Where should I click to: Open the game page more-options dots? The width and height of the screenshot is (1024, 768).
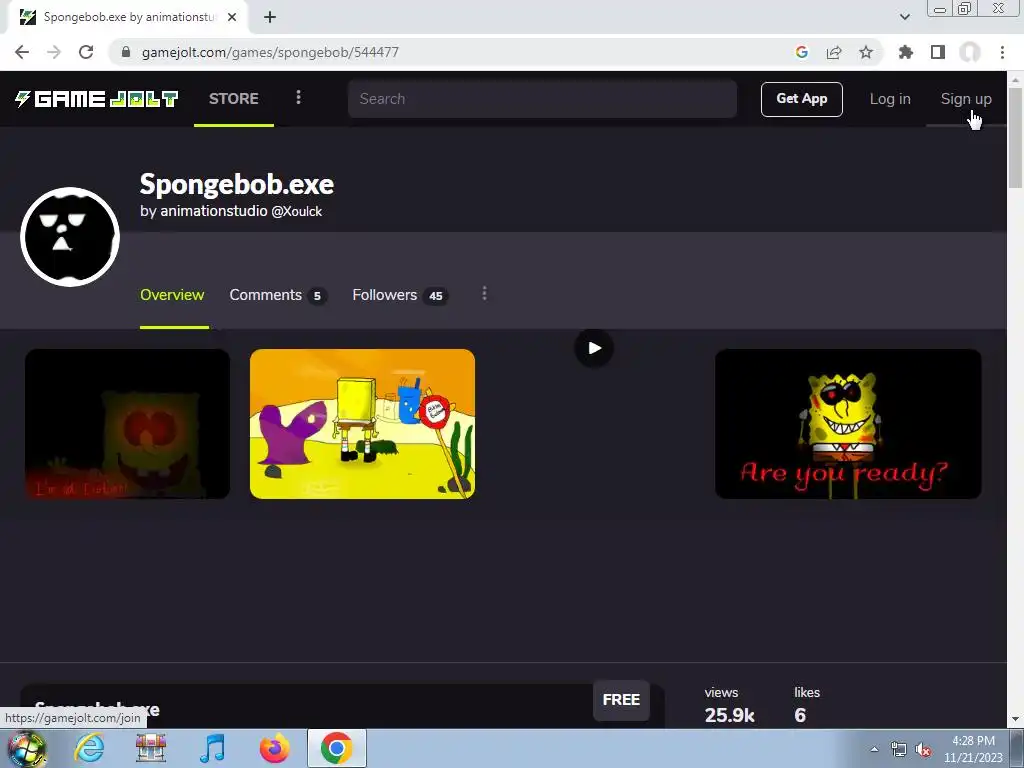pyautogui.click(x=484, y=293)
